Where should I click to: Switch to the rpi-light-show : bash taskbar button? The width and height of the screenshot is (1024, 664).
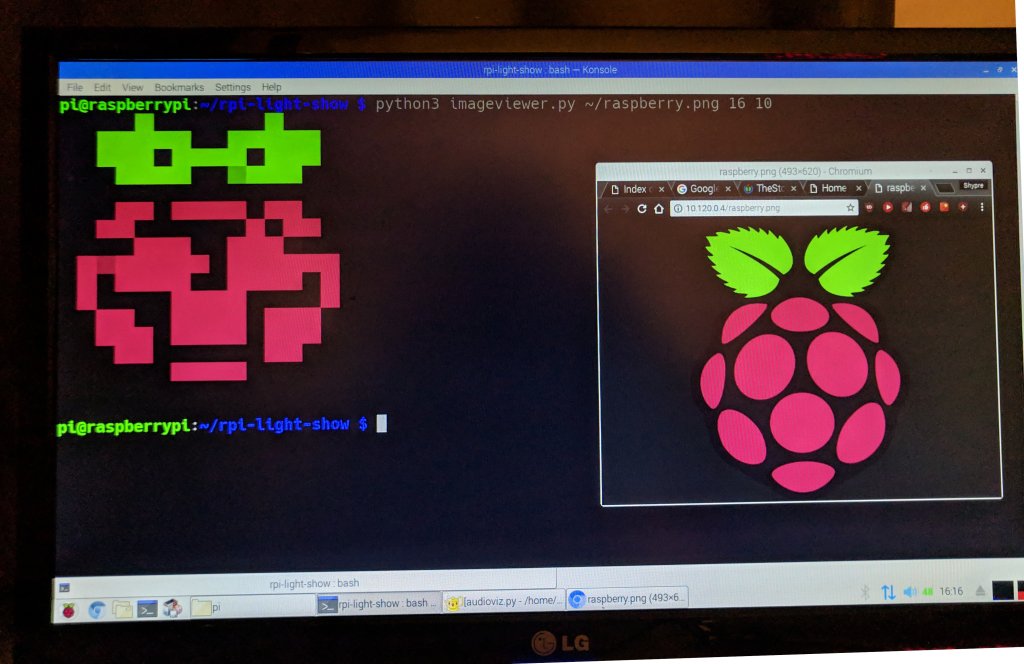(x=377, y=604)
